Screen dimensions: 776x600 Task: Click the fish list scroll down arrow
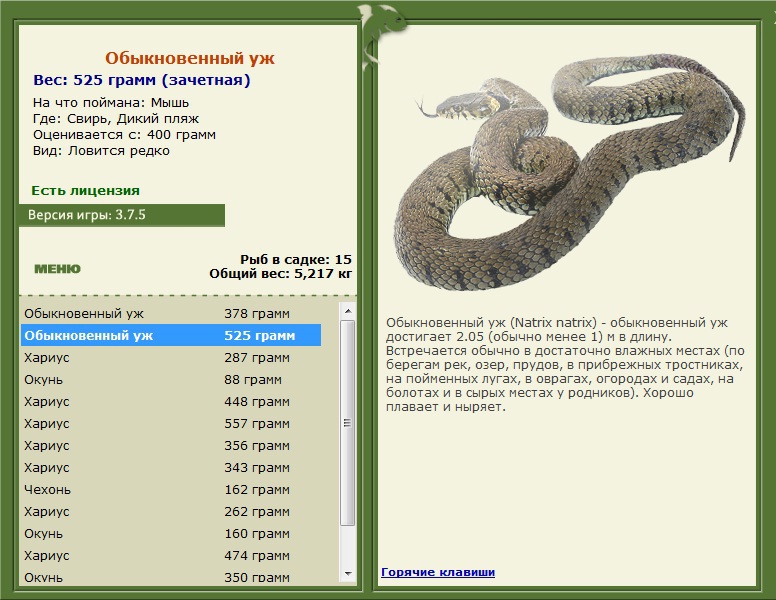pos(348,573)
